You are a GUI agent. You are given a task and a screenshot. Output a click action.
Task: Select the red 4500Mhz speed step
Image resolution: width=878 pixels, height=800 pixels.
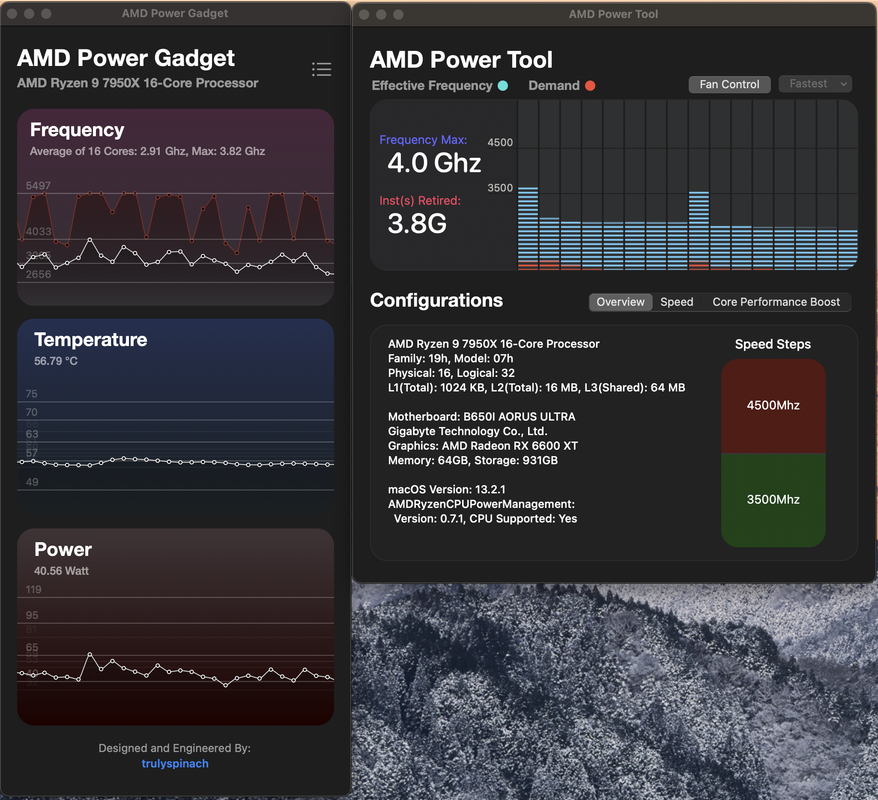(773, 406)
